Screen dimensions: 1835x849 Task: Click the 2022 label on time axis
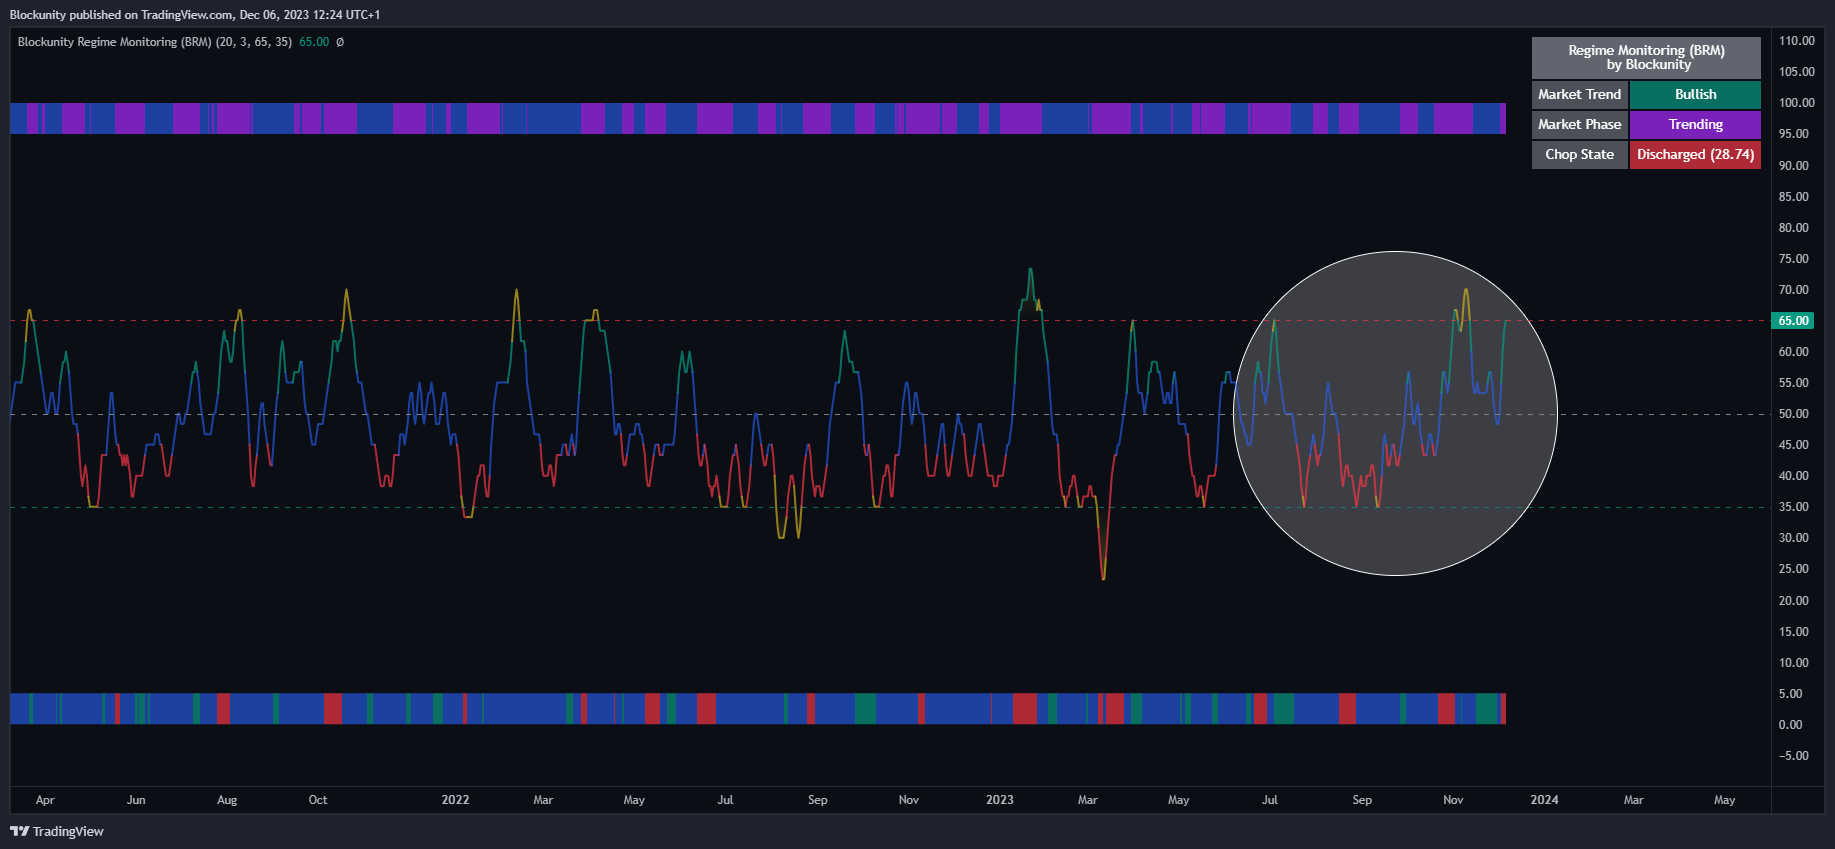tap(455, 800)
